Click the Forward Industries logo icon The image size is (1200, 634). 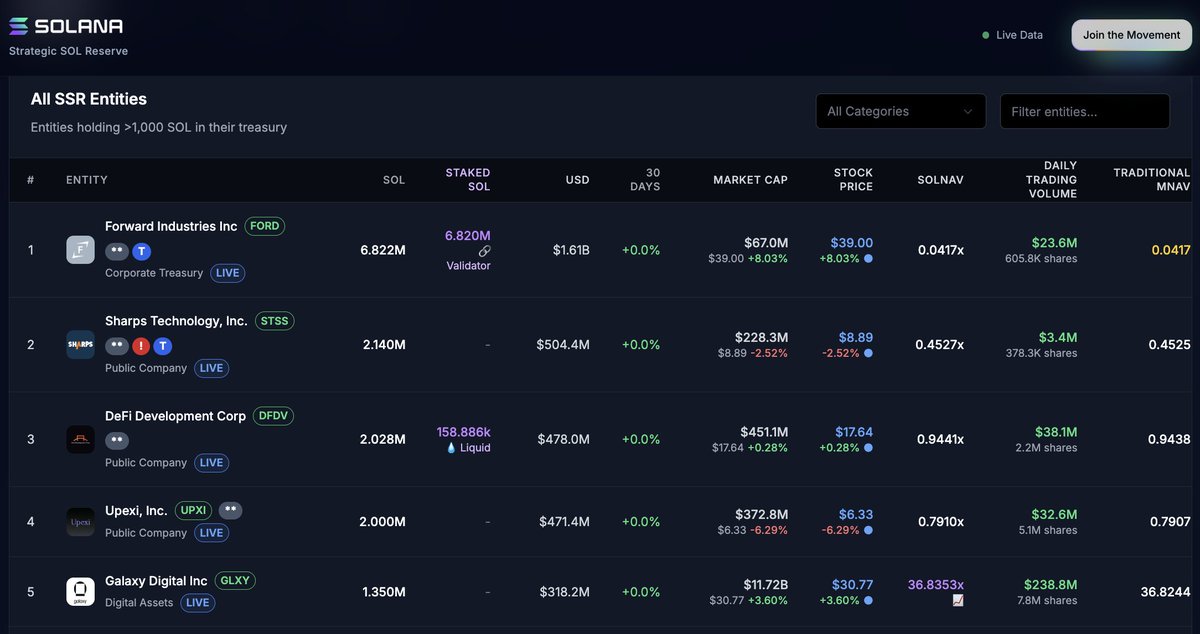80,250
